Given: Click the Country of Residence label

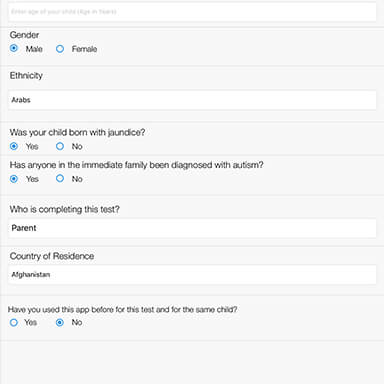Looking at the screenshot, I should [x=52, y=256].
